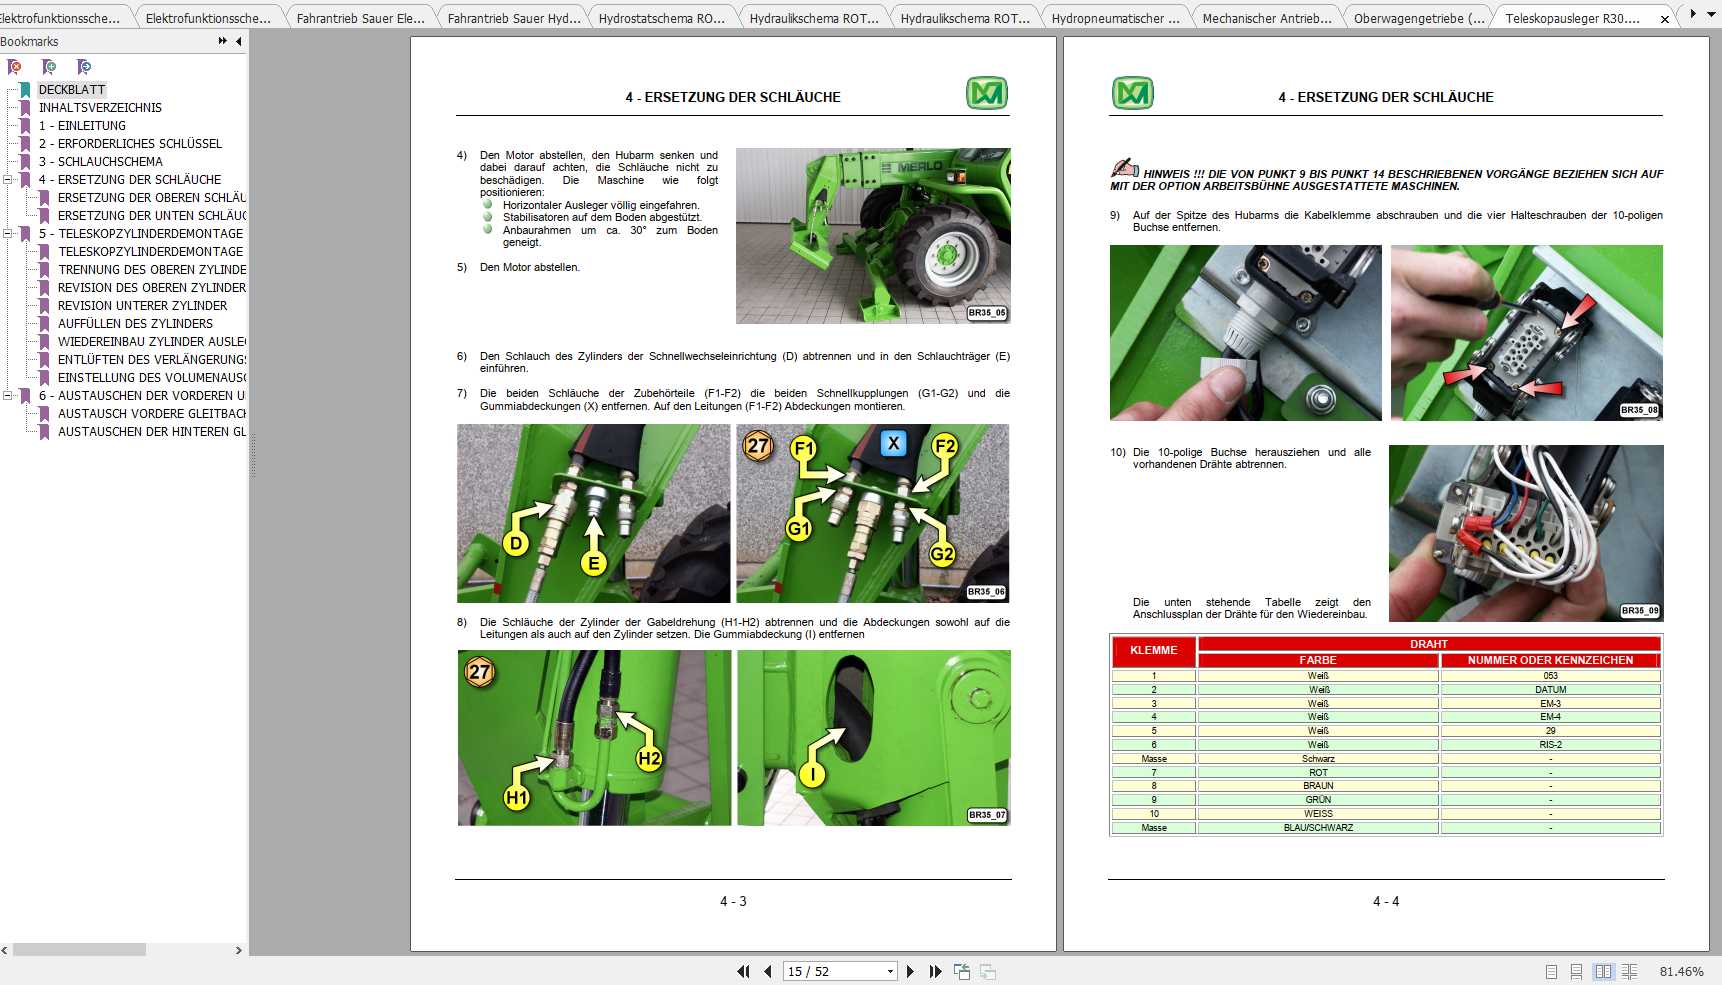Switch to continuous page layout
1722x985 pixels.
[1576, 971]
